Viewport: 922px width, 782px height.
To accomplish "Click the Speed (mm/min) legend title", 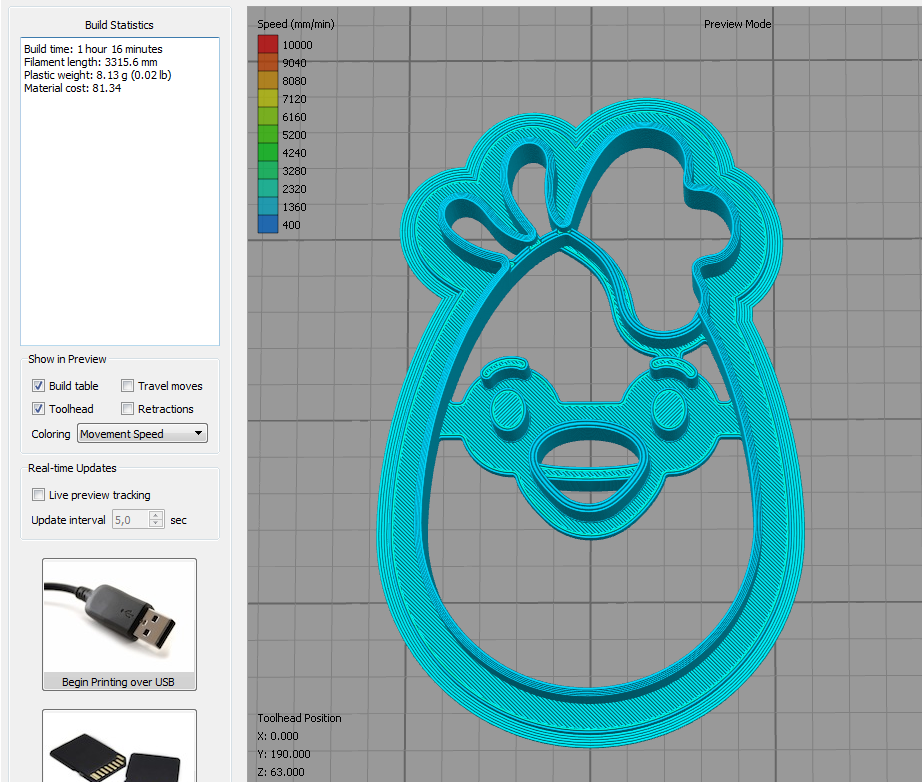I will pos(296,24).
